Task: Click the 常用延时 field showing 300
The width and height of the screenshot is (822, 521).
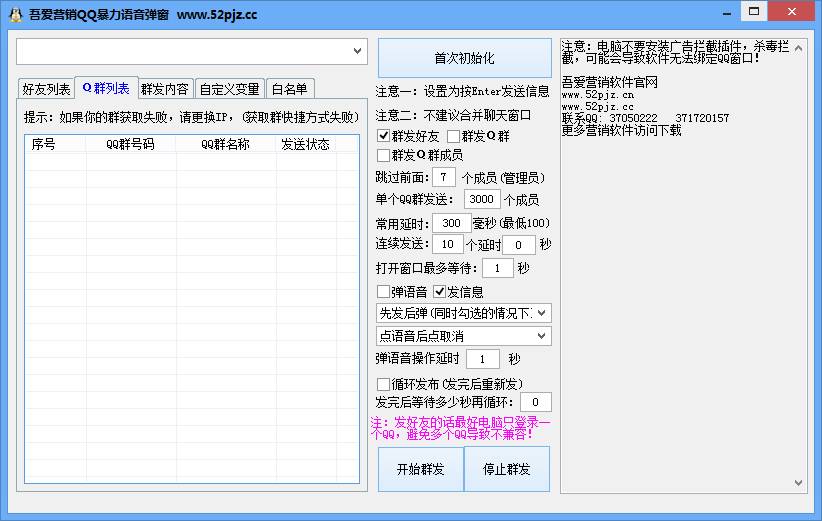Action: [x=451, y=223]
